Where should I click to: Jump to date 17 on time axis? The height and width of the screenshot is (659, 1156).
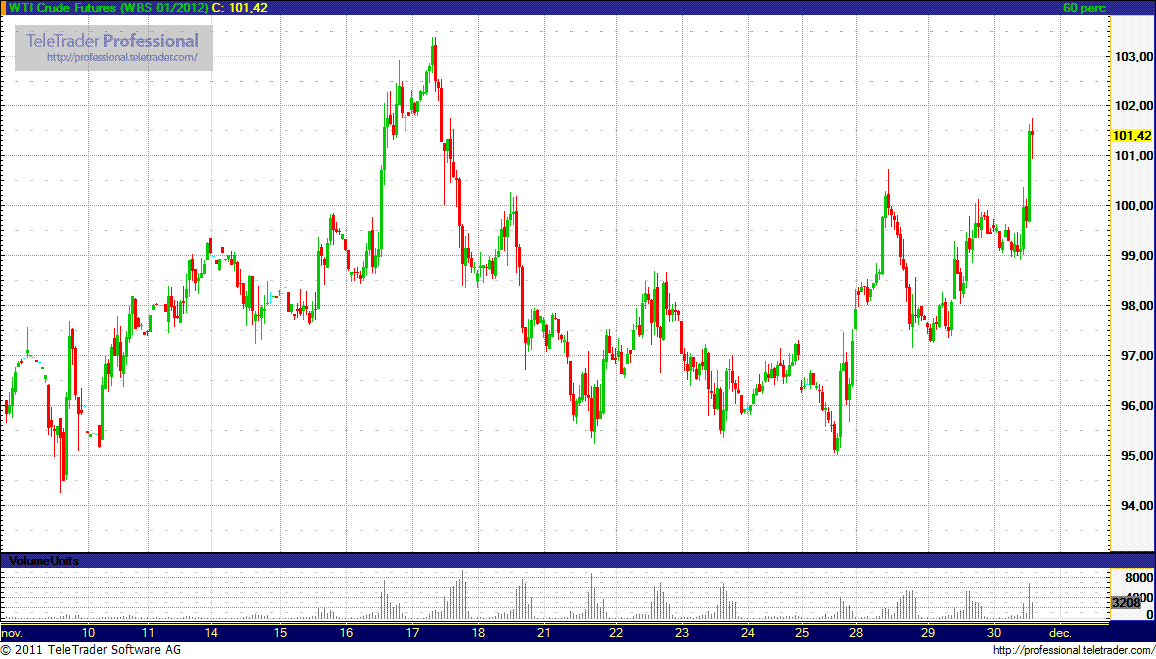412,633
